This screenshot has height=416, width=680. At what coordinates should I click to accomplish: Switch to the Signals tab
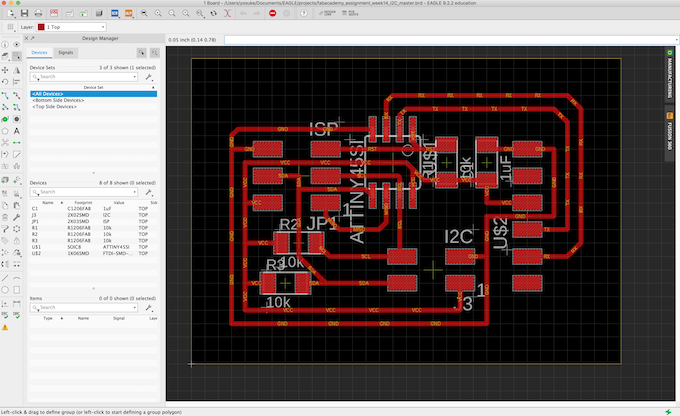(x=66, y=51)
